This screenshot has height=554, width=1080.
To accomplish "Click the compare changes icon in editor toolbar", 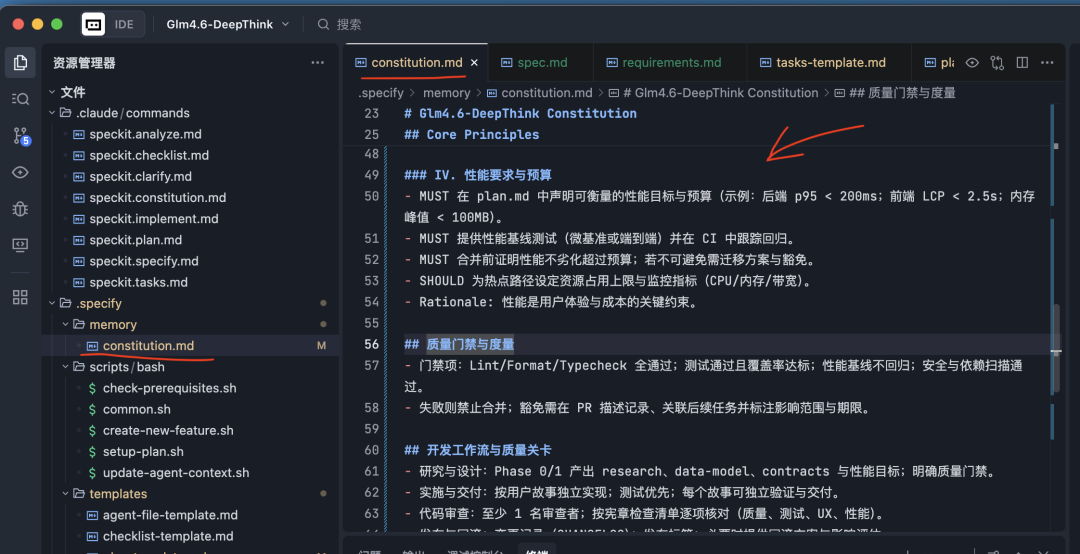I will tap(997, 63).
